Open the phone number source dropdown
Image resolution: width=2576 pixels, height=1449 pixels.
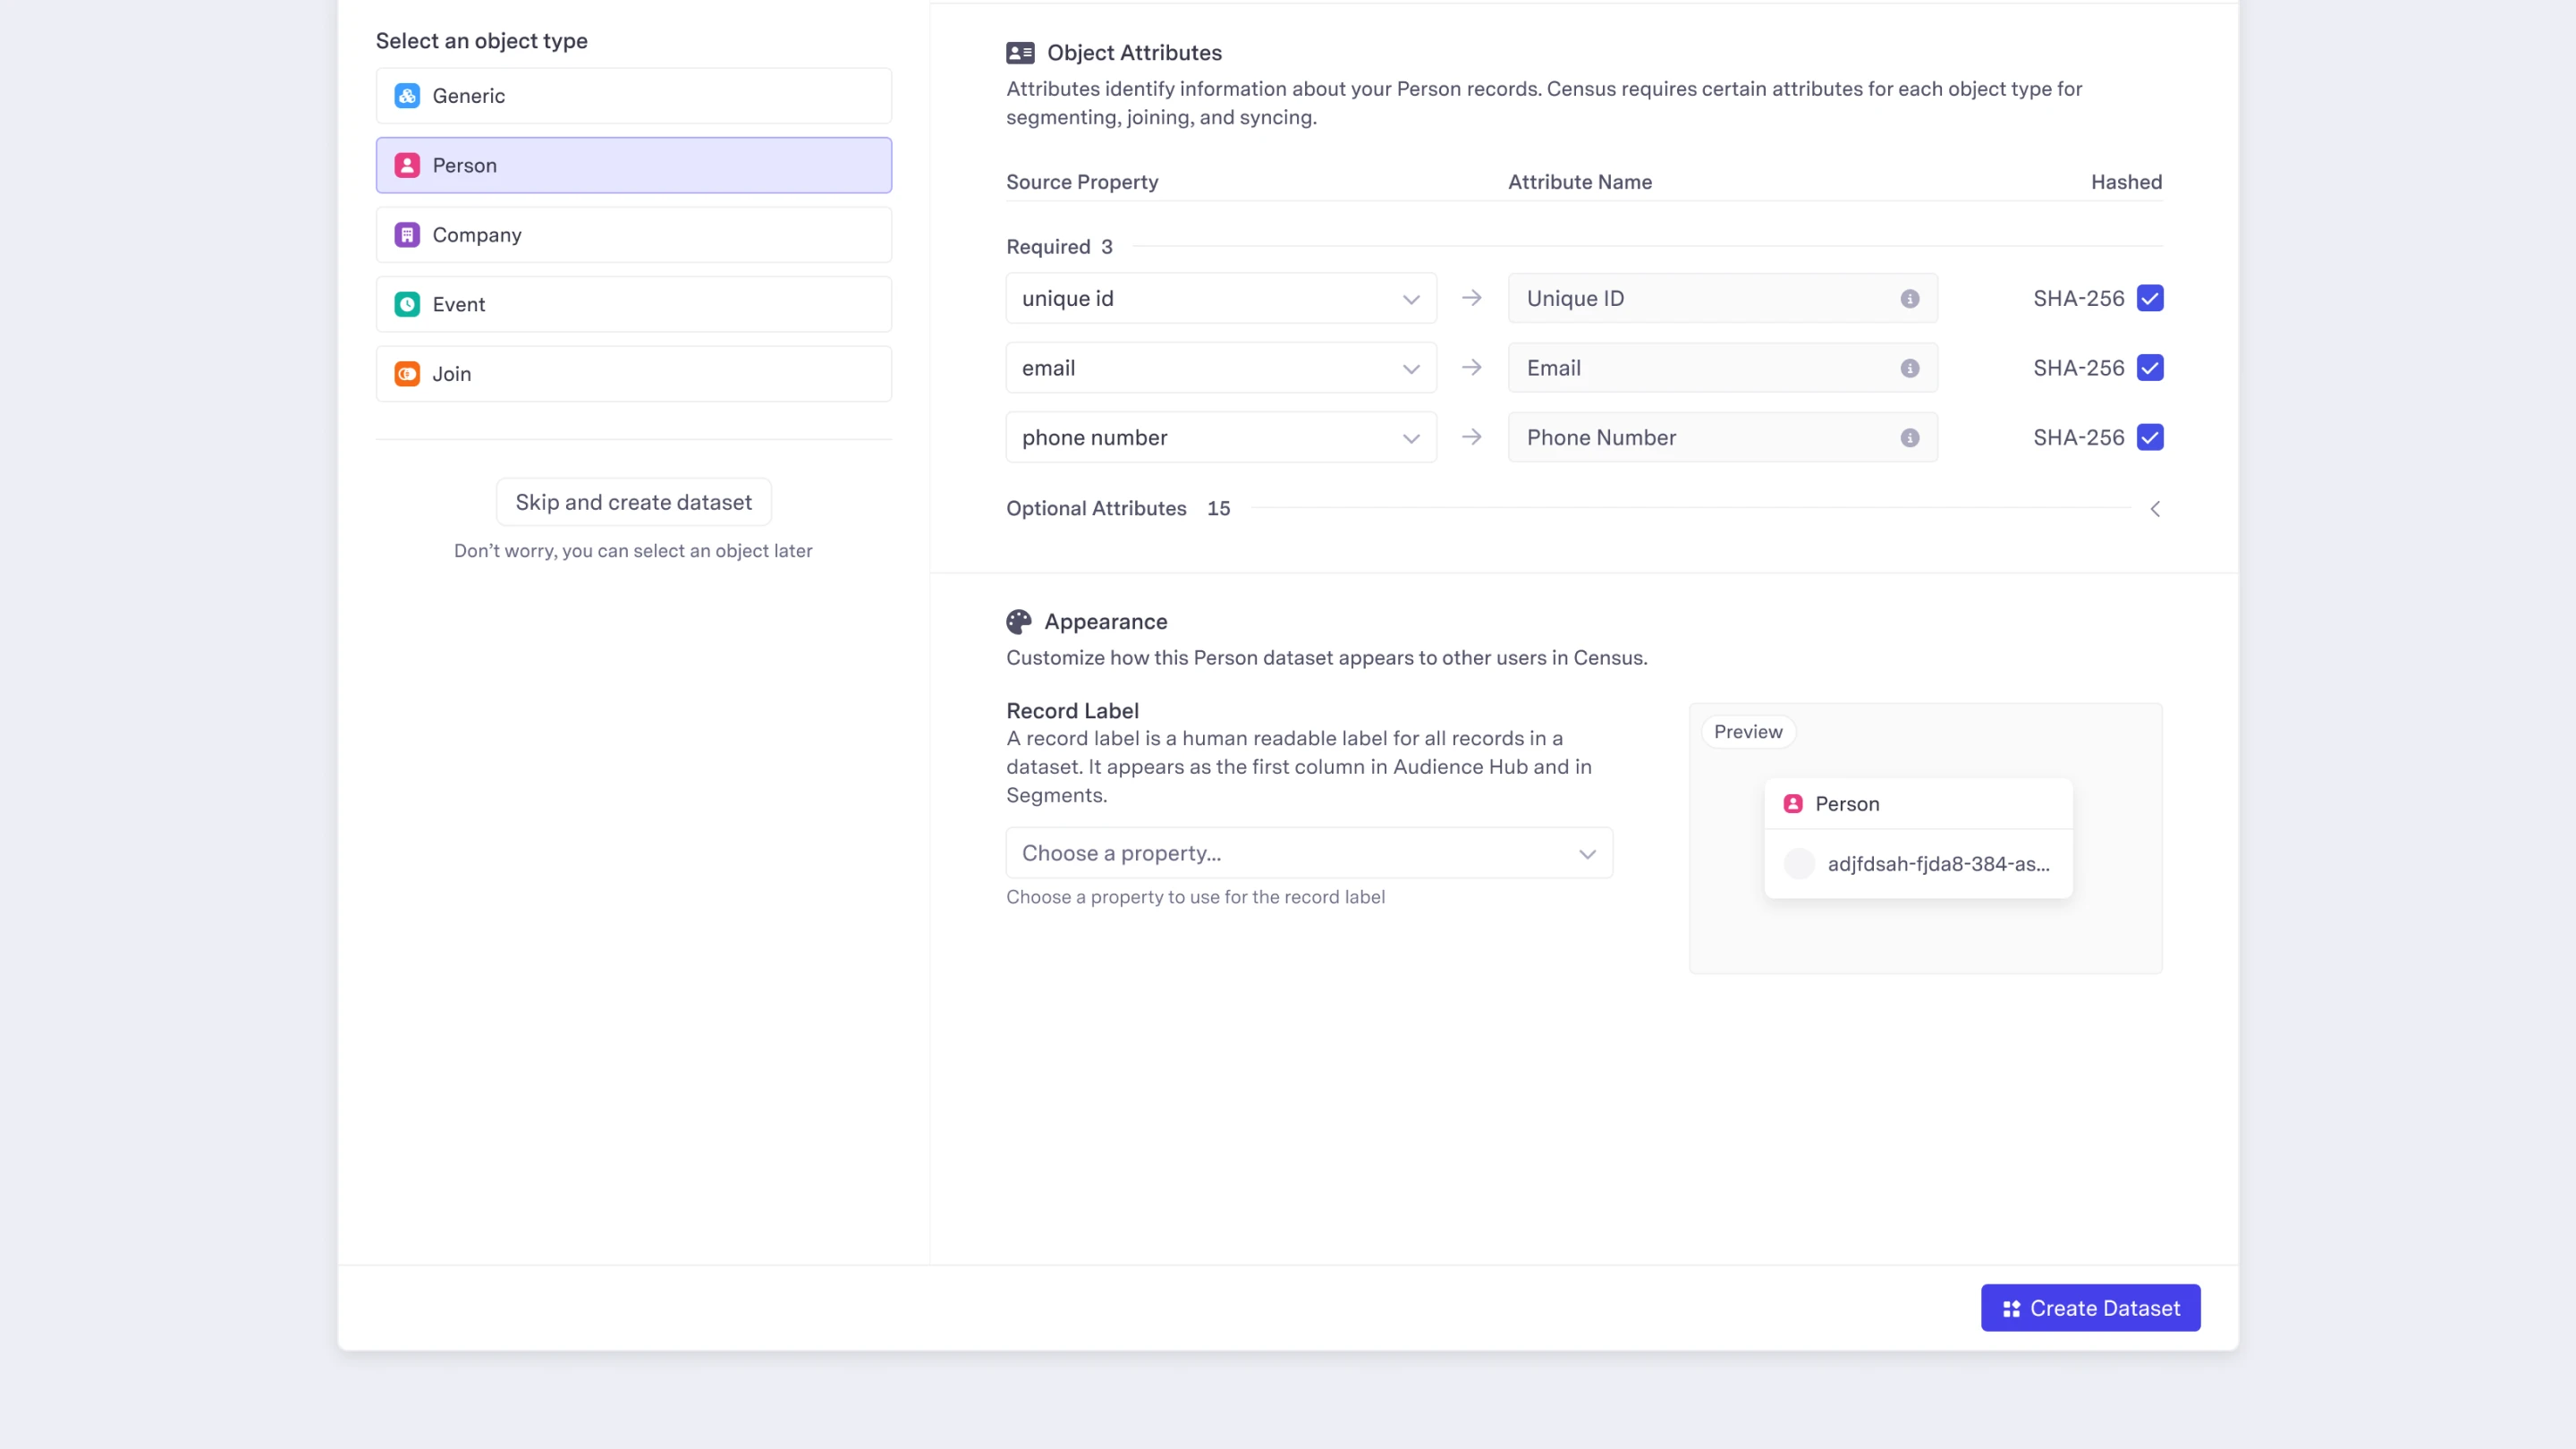coord(1220,438)
